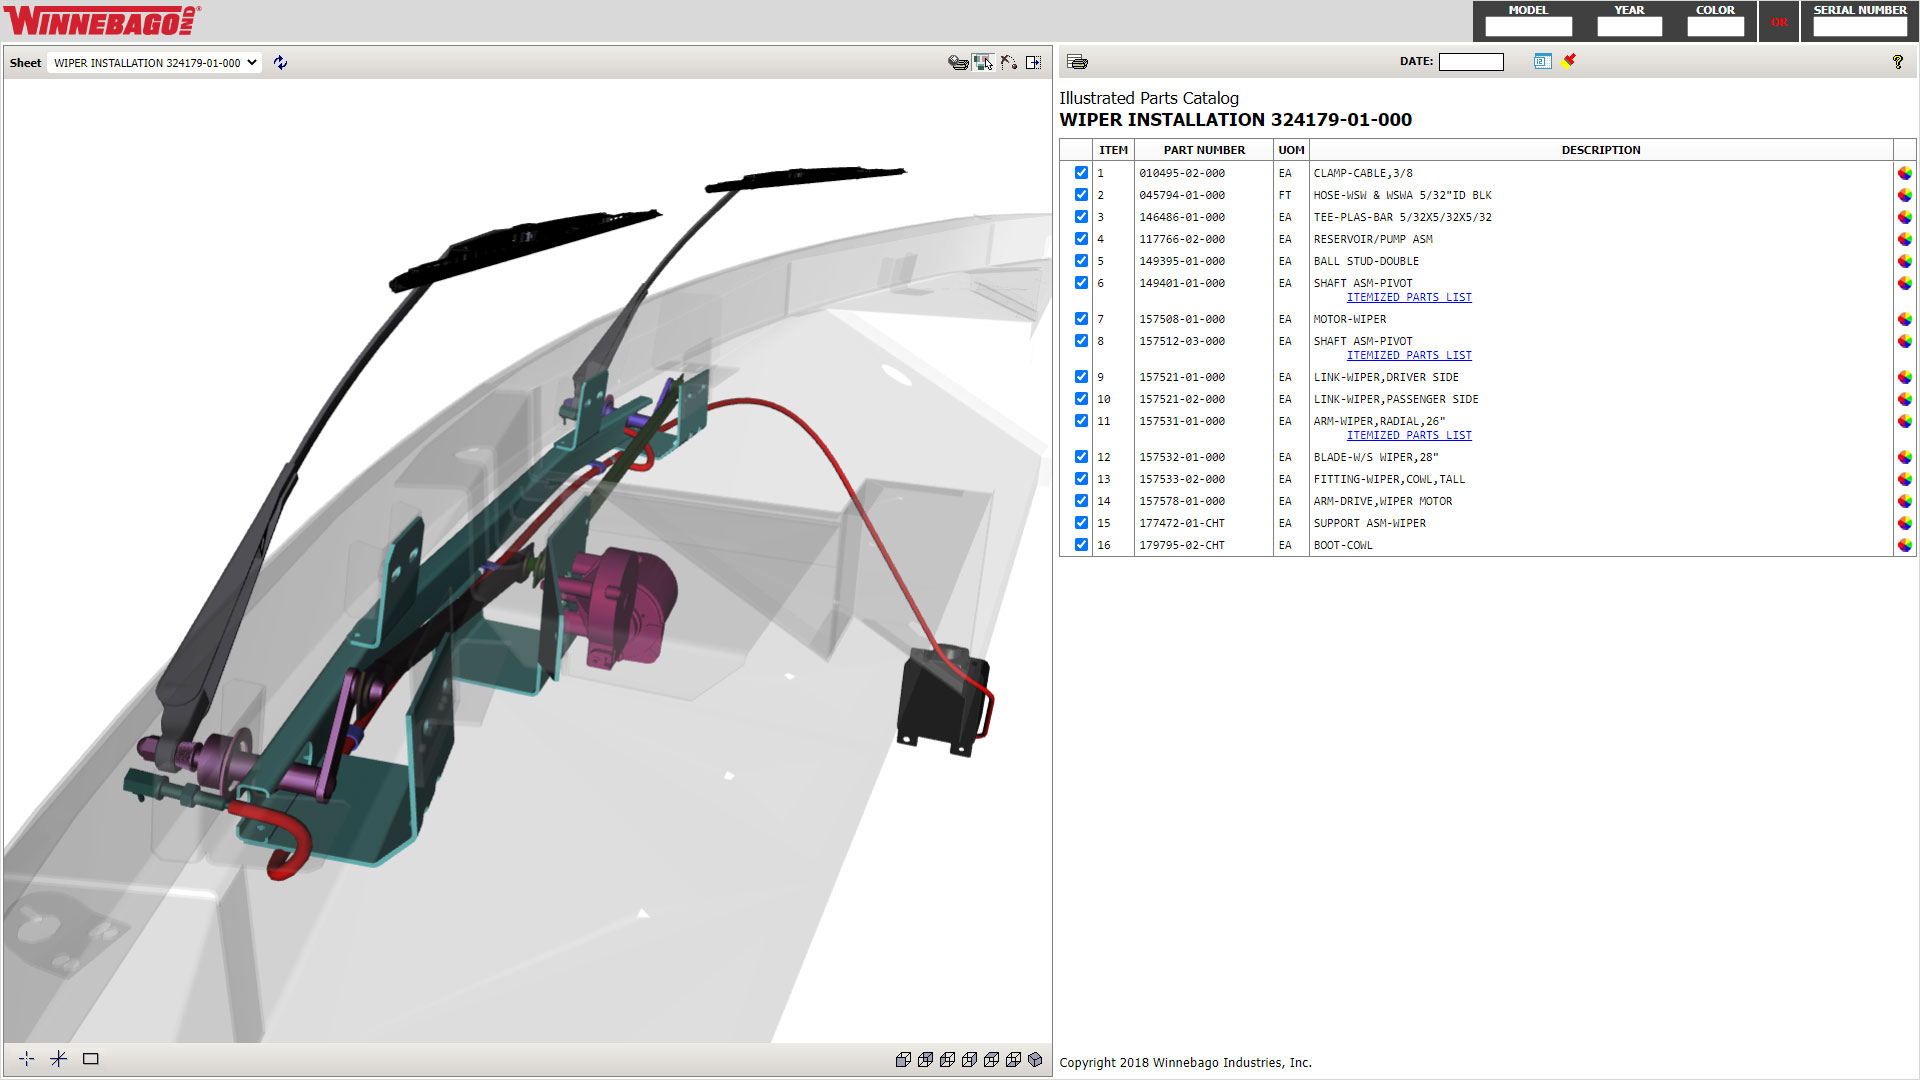Switch to right side view cube
Screen dimensions: 1920x1080
tap(969, 1060)
